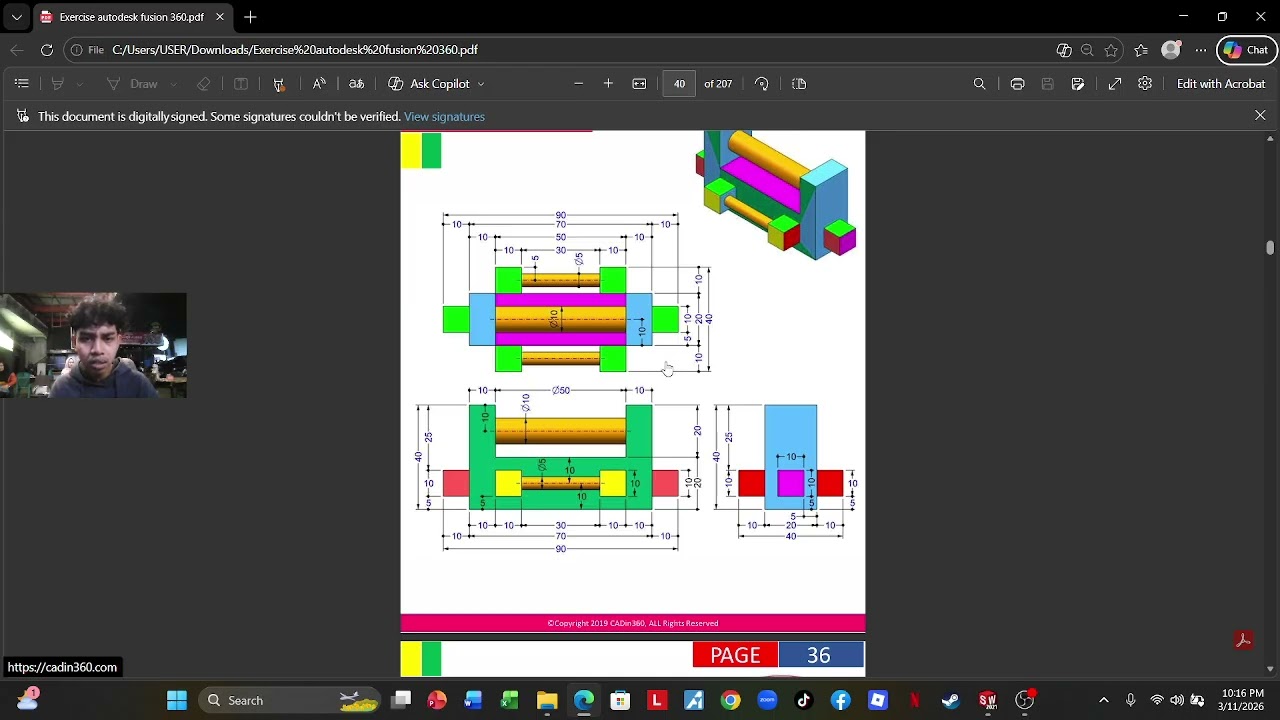1280x720 pixels.
Task: Open the Windows Start menu
Action: [177, 700]
